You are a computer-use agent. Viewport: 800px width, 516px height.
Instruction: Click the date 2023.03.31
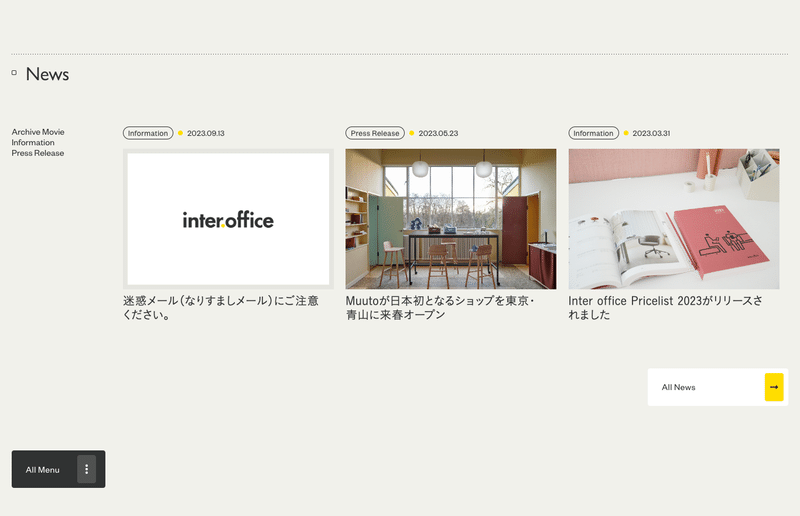point(652,133)
